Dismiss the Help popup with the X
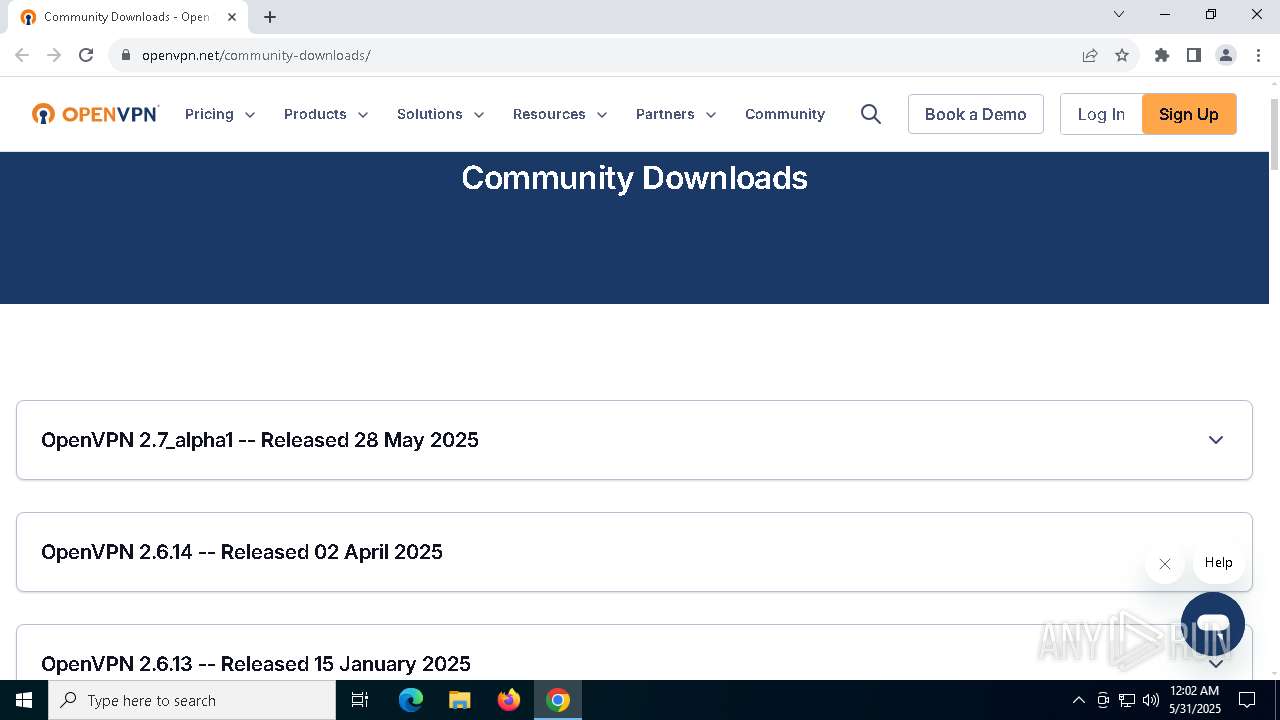Image resolution: width=1280 pixels, height=720 pixels. 1165,564
